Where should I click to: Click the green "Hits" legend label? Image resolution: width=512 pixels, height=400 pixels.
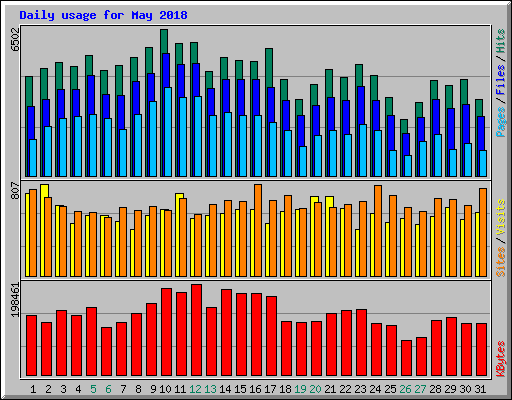click(x=501, y=41)
